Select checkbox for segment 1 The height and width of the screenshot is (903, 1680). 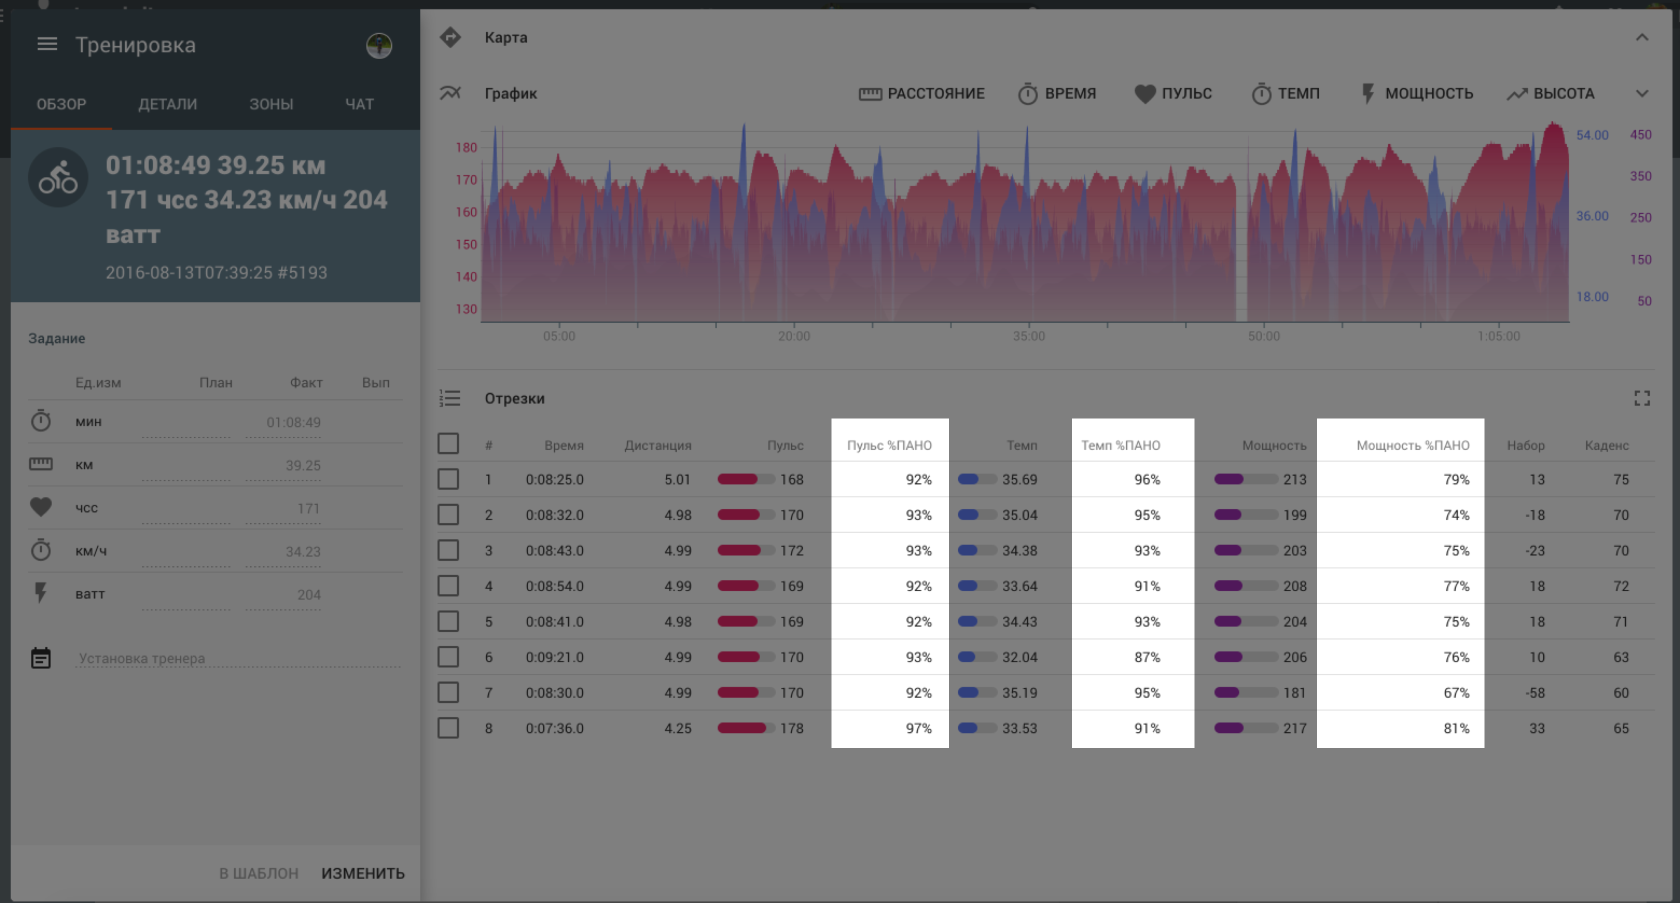point(448,479)
